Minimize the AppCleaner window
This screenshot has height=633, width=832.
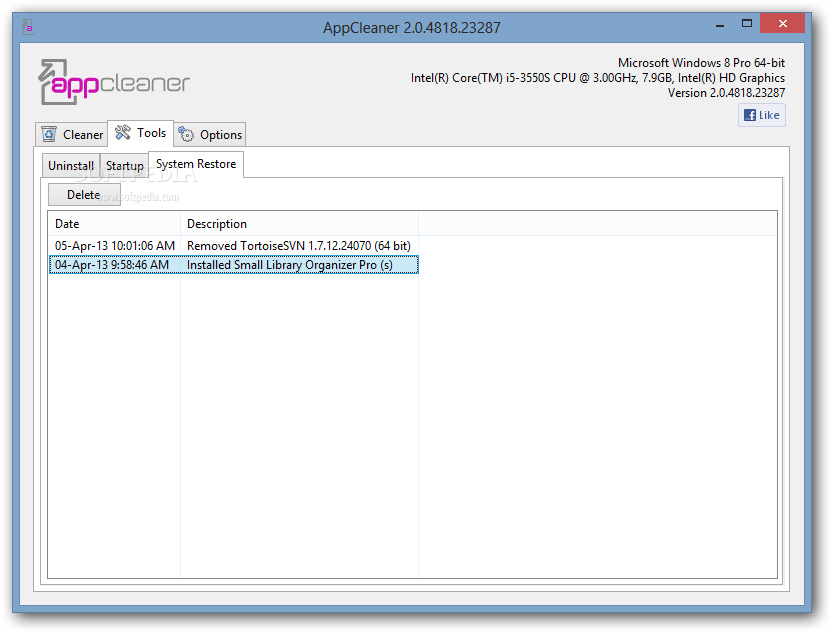(x=720, y=24)
